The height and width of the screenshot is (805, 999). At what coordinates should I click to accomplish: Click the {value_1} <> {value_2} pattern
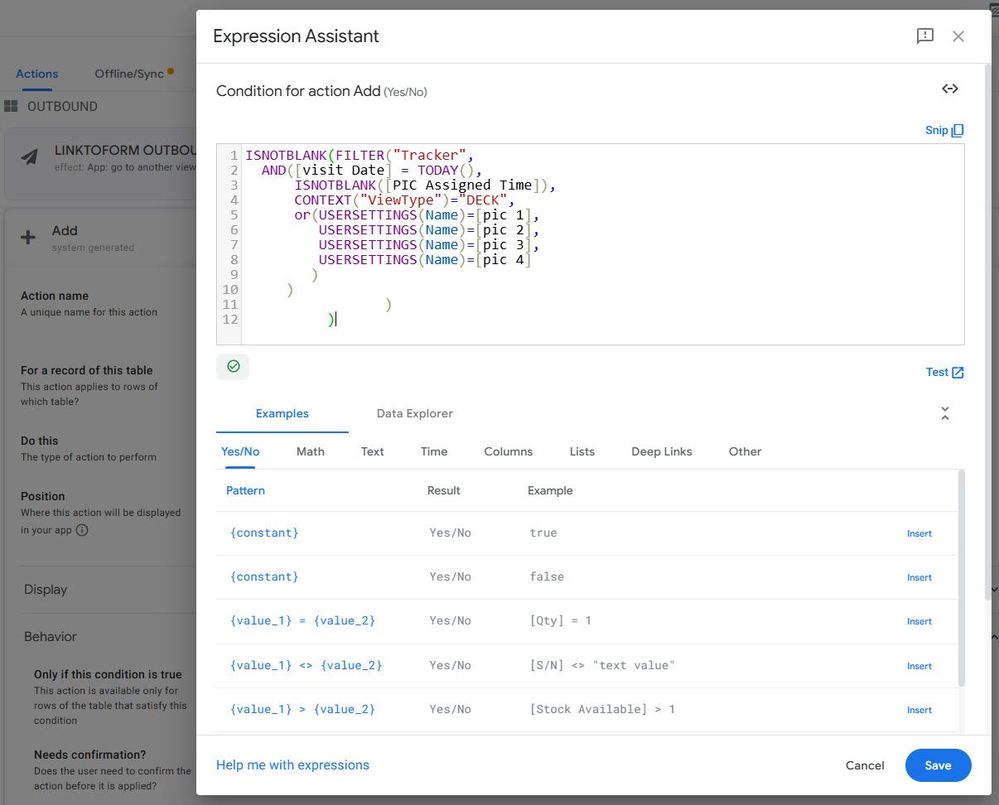306,666
